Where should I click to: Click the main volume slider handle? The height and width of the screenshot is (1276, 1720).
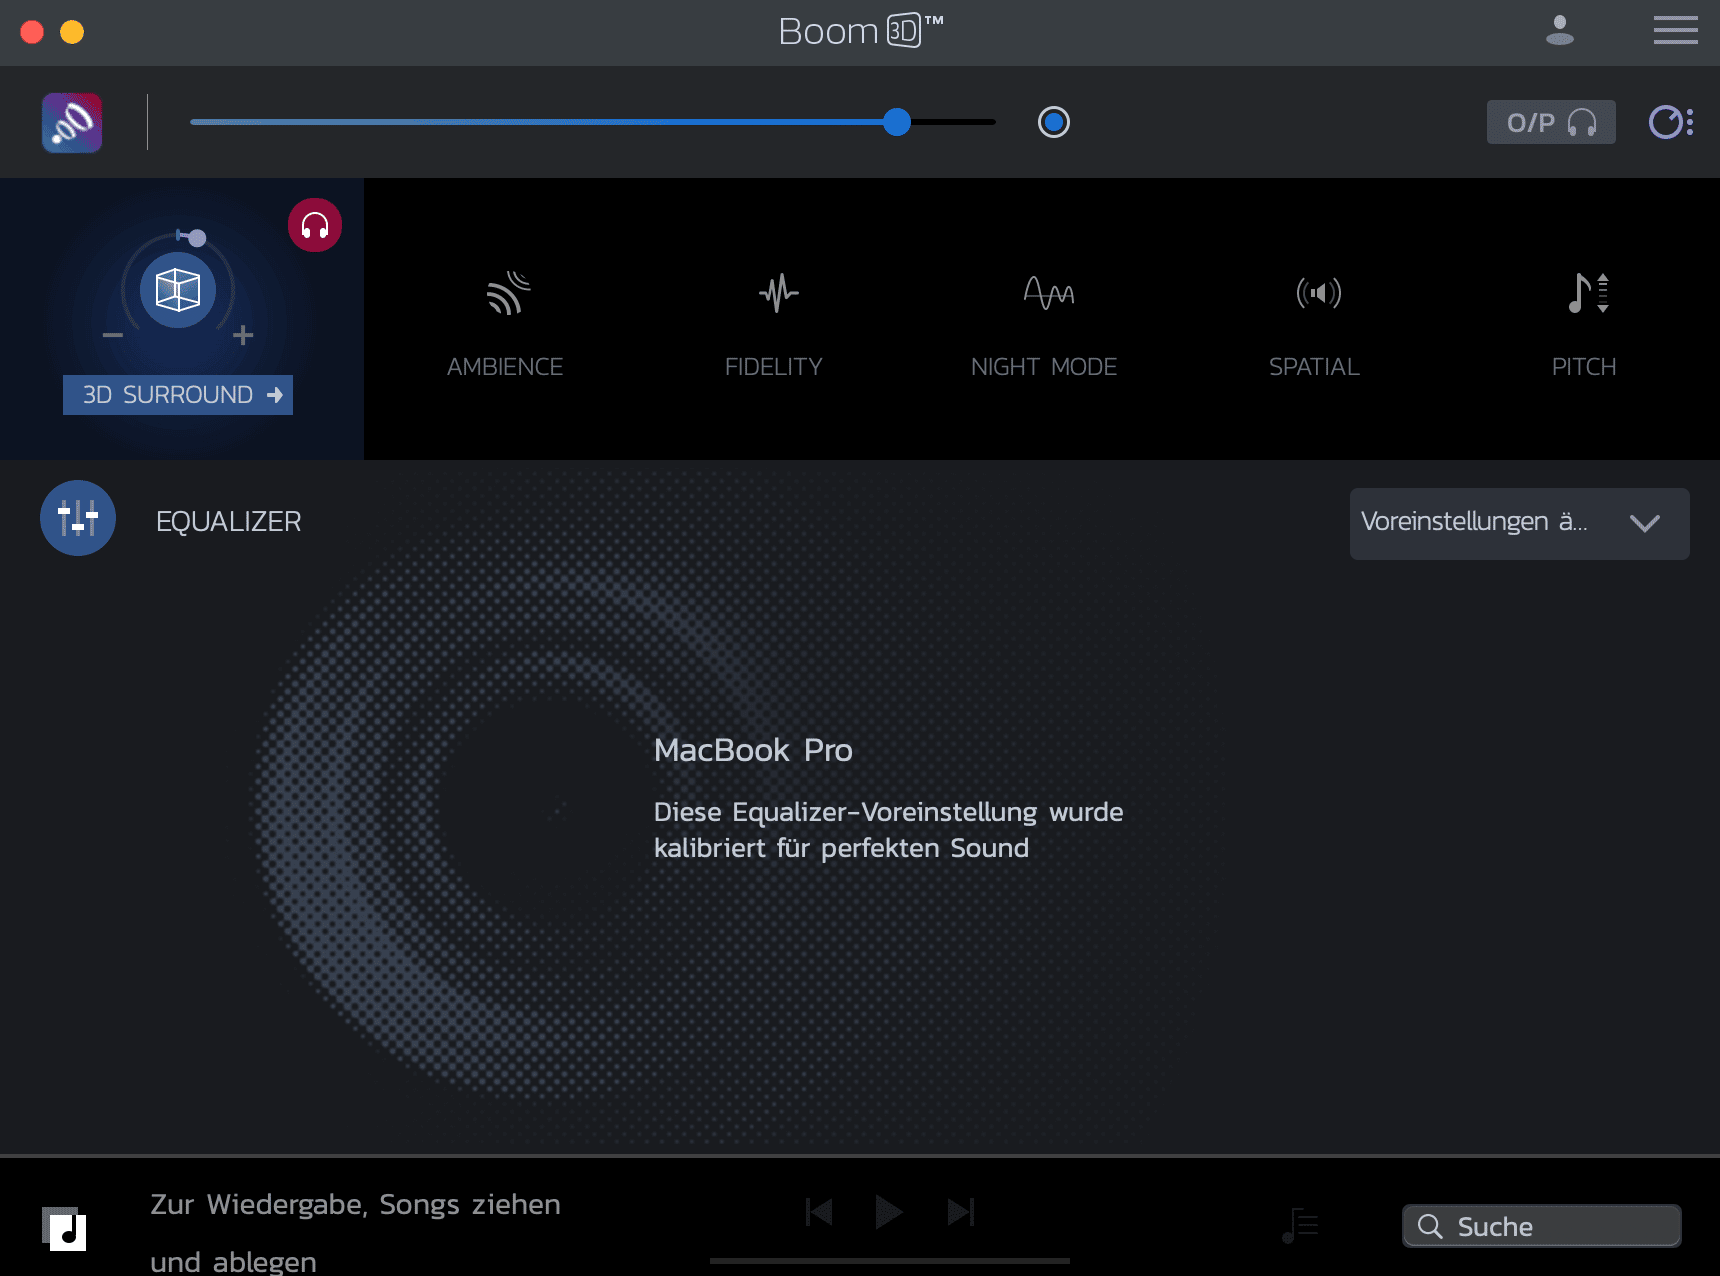point(897,122)
